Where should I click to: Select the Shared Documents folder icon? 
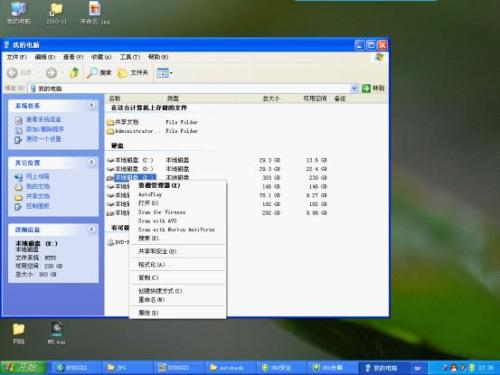click(110, 122)
